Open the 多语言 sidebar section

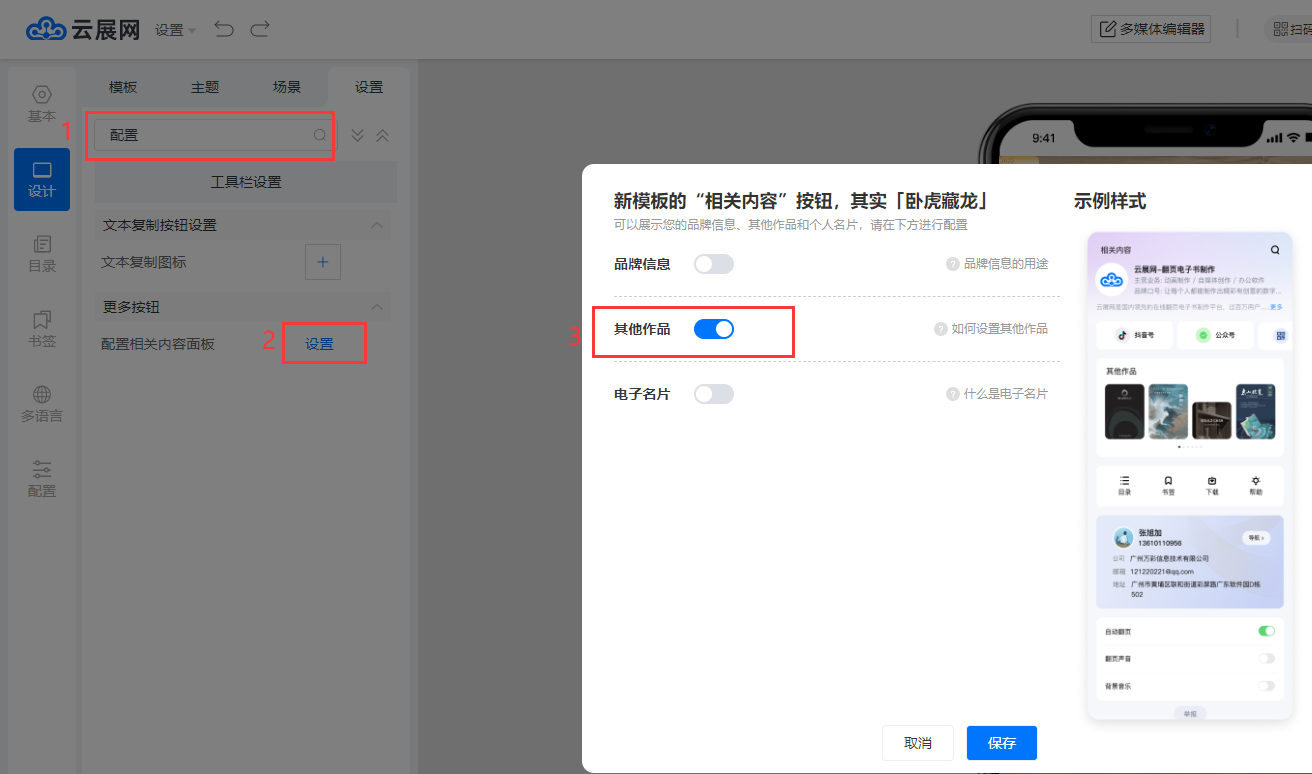42,404
